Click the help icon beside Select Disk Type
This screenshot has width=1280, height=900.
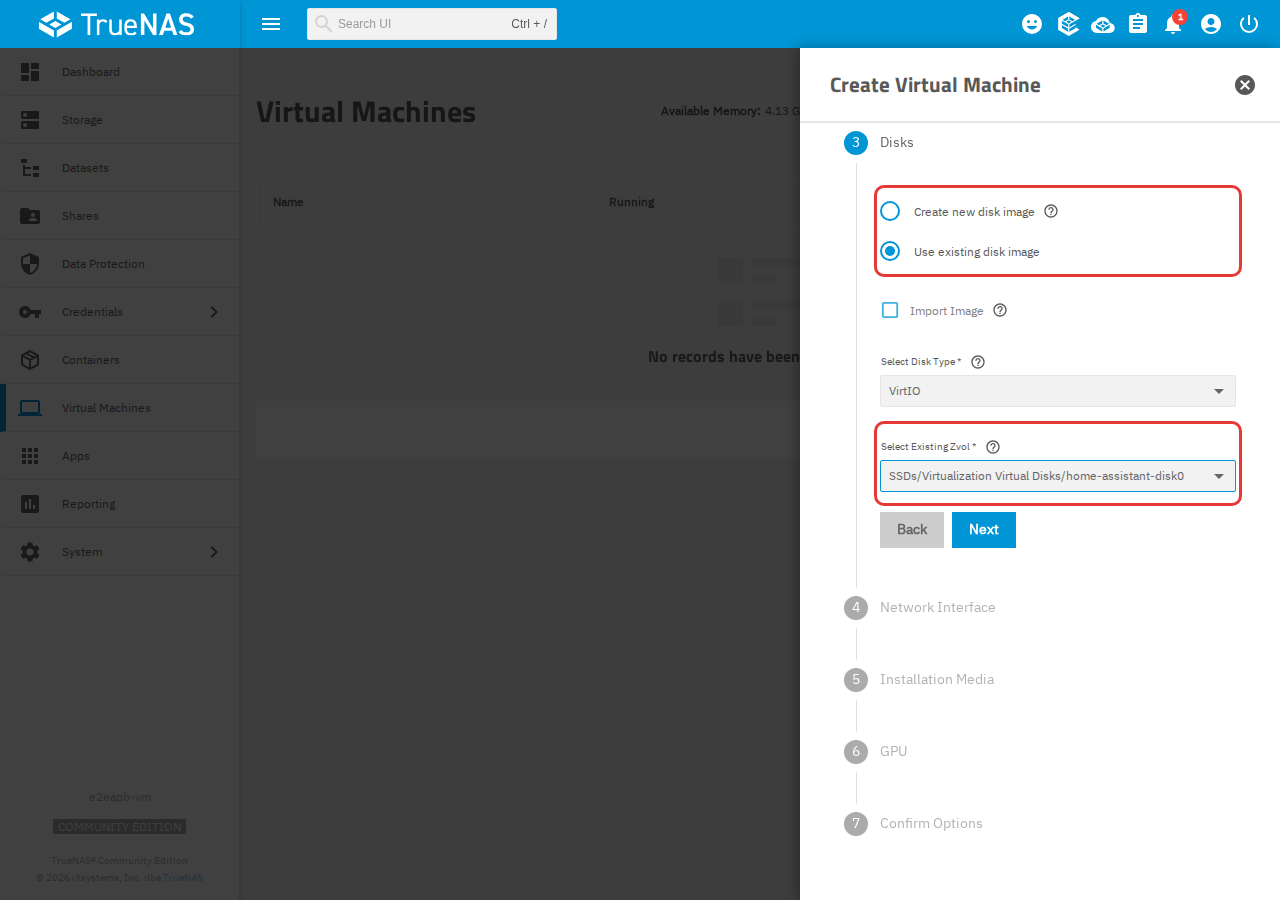tap(978, 362)
